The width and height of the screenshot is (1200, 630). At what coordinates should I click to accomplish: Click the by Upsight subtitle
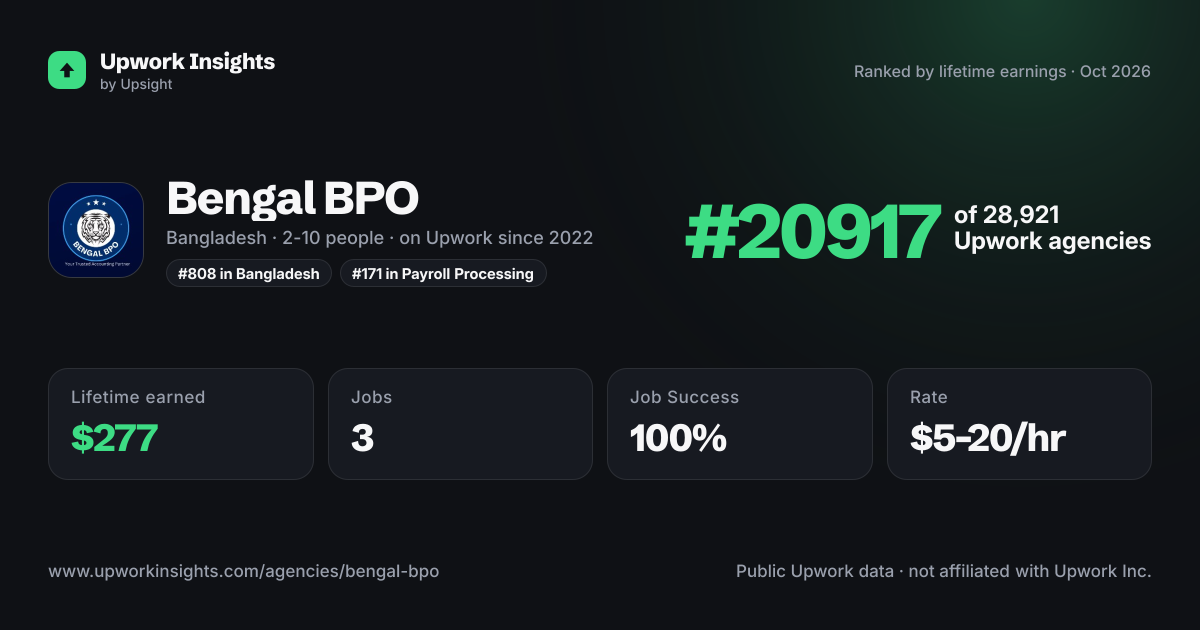pyautogui.click(x=136, y=85)
